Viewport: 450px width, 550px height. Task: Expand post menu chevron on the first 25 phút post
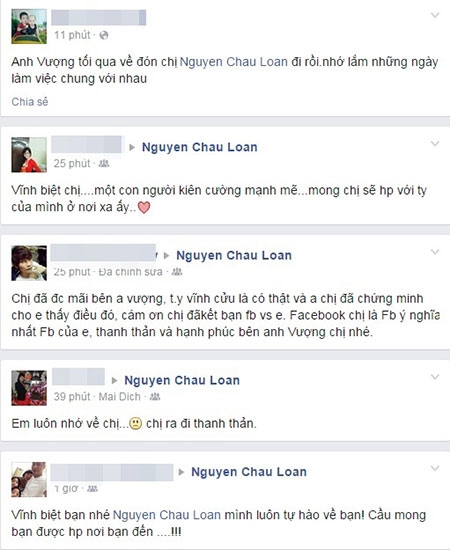click(x=435, y=144)
